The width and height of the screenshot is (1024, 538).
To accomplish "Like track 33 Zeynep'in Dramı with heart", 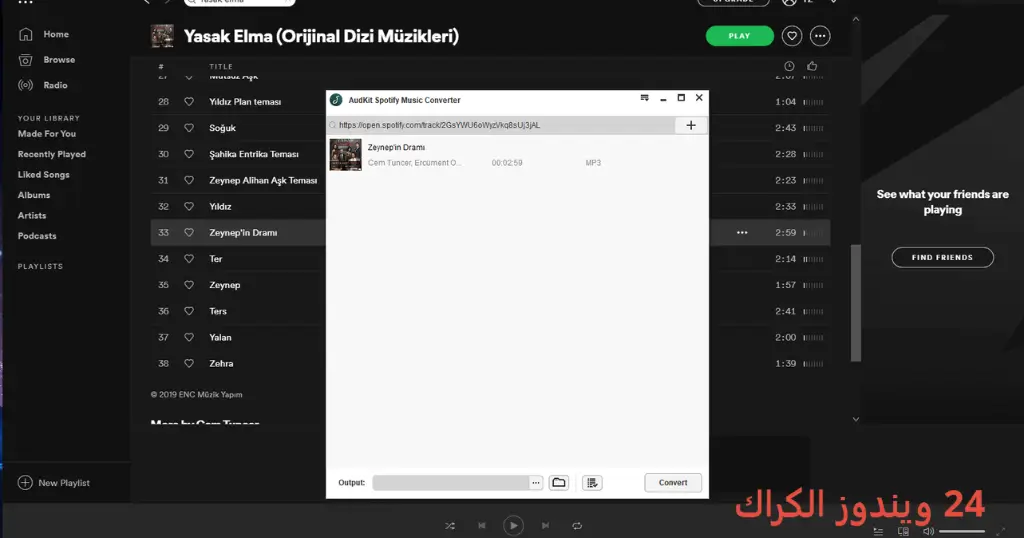I will [x=189, y=232].
